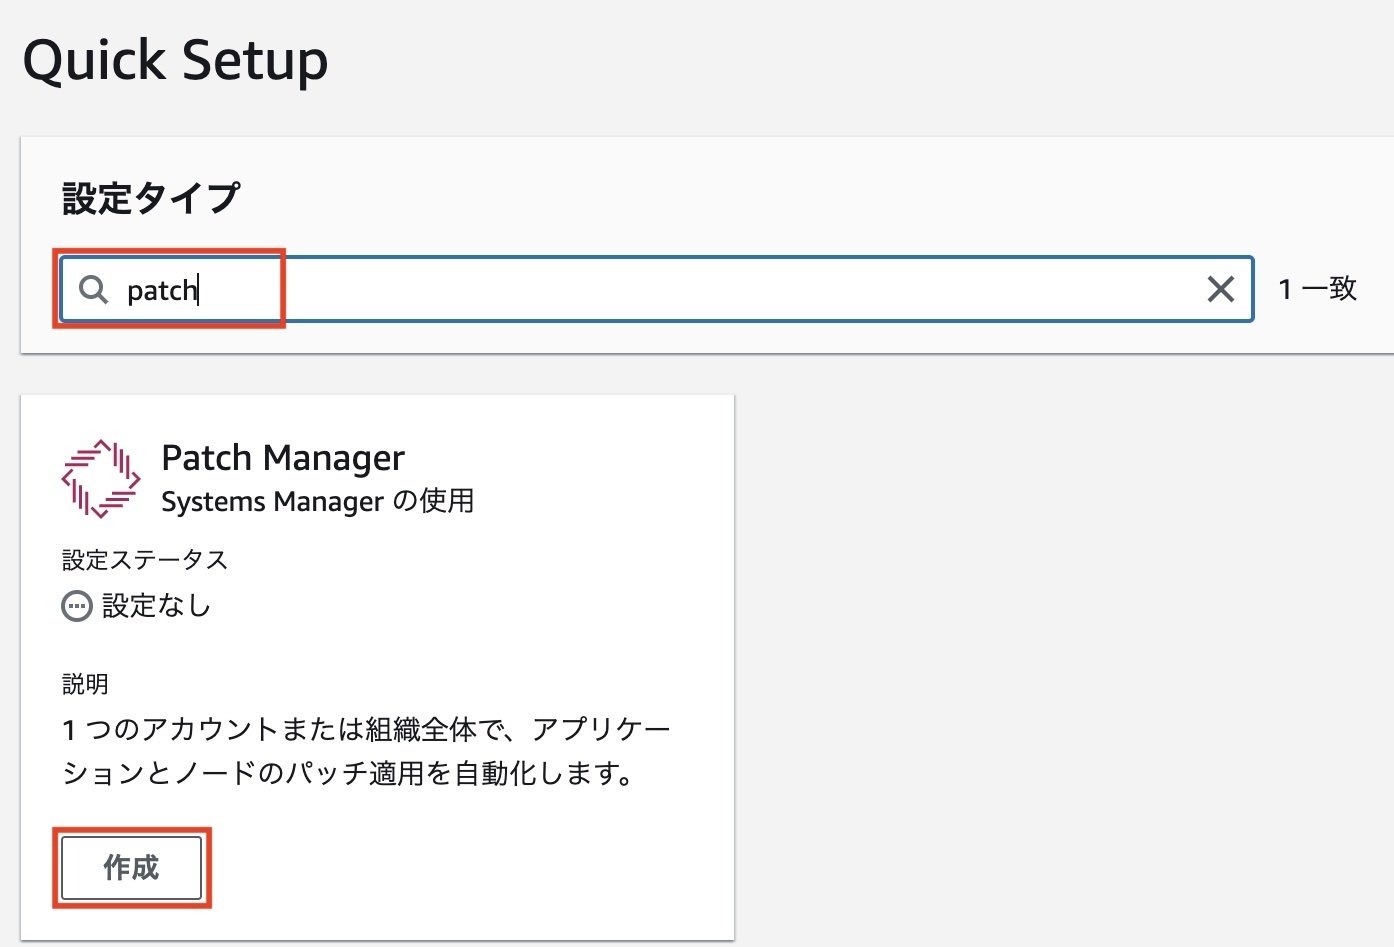The width and height of the screenshot is (1394, 947).
Task: Click the '1 一致' match count
Action: (1317, 289)
